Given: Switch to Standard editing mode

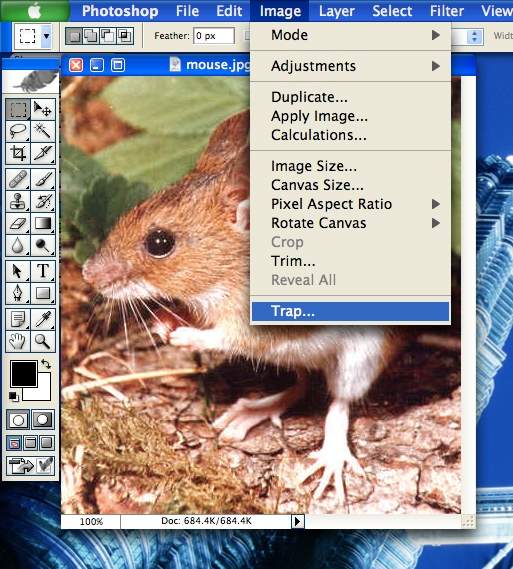Looking at the screenshot, I should [x=18, y=420].
